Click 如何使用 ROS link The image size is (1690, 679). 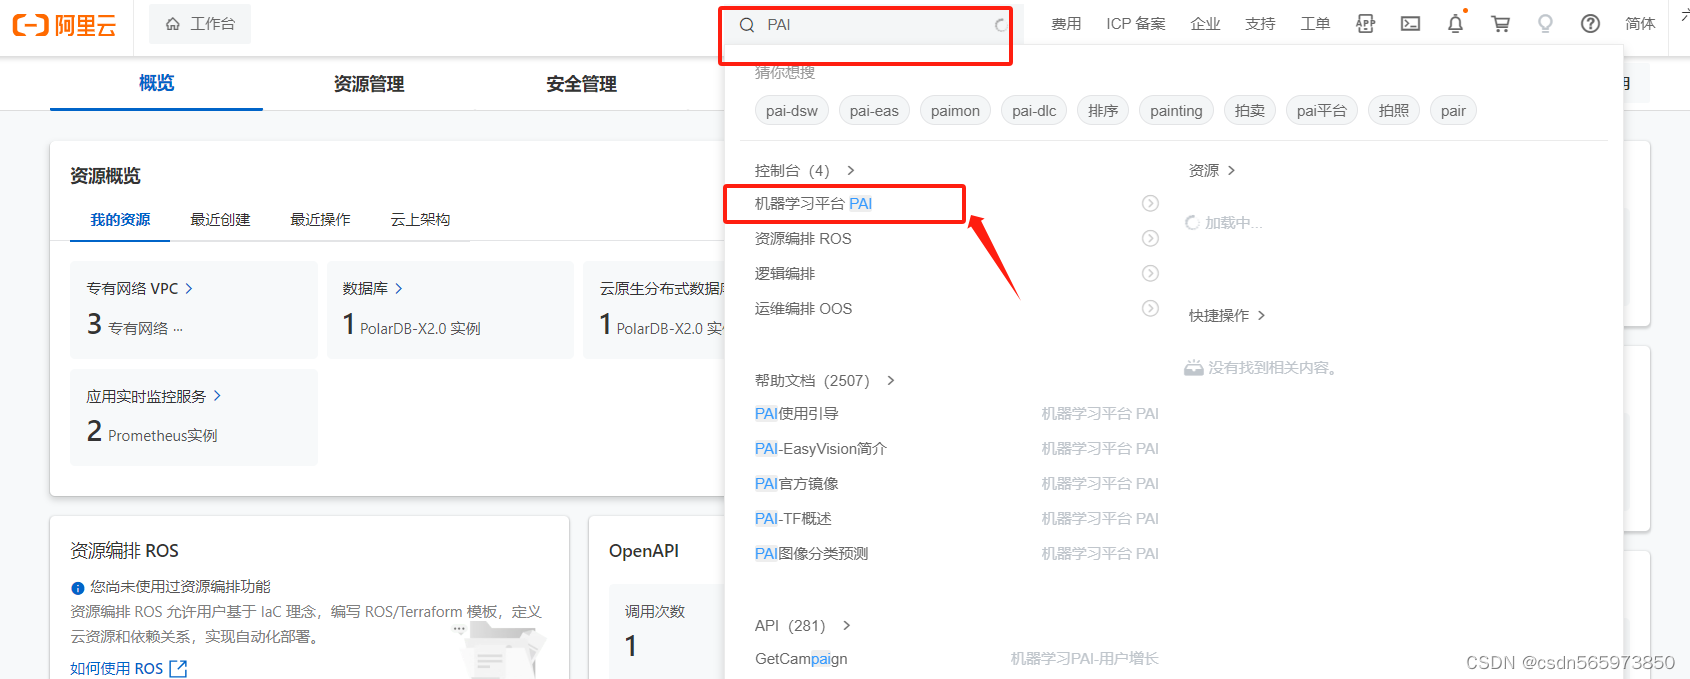[116, 668]
